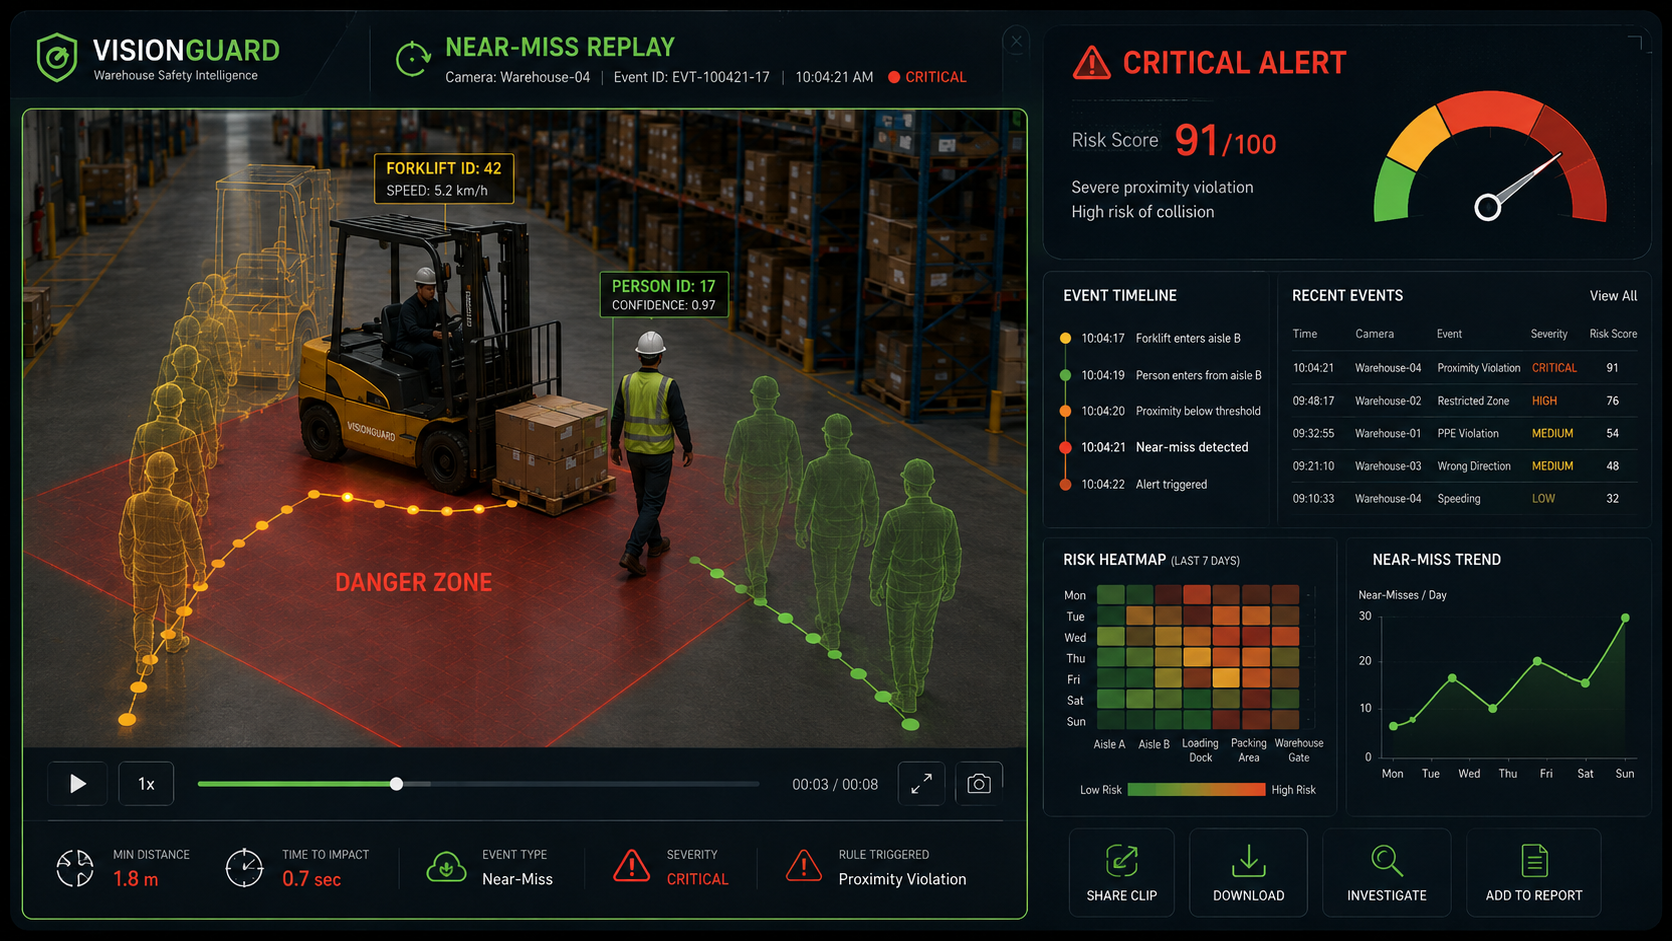This screenshot has width=1672, height=941.
Task: Click the Min Distance crosshair icon
Action: (75, 868)
